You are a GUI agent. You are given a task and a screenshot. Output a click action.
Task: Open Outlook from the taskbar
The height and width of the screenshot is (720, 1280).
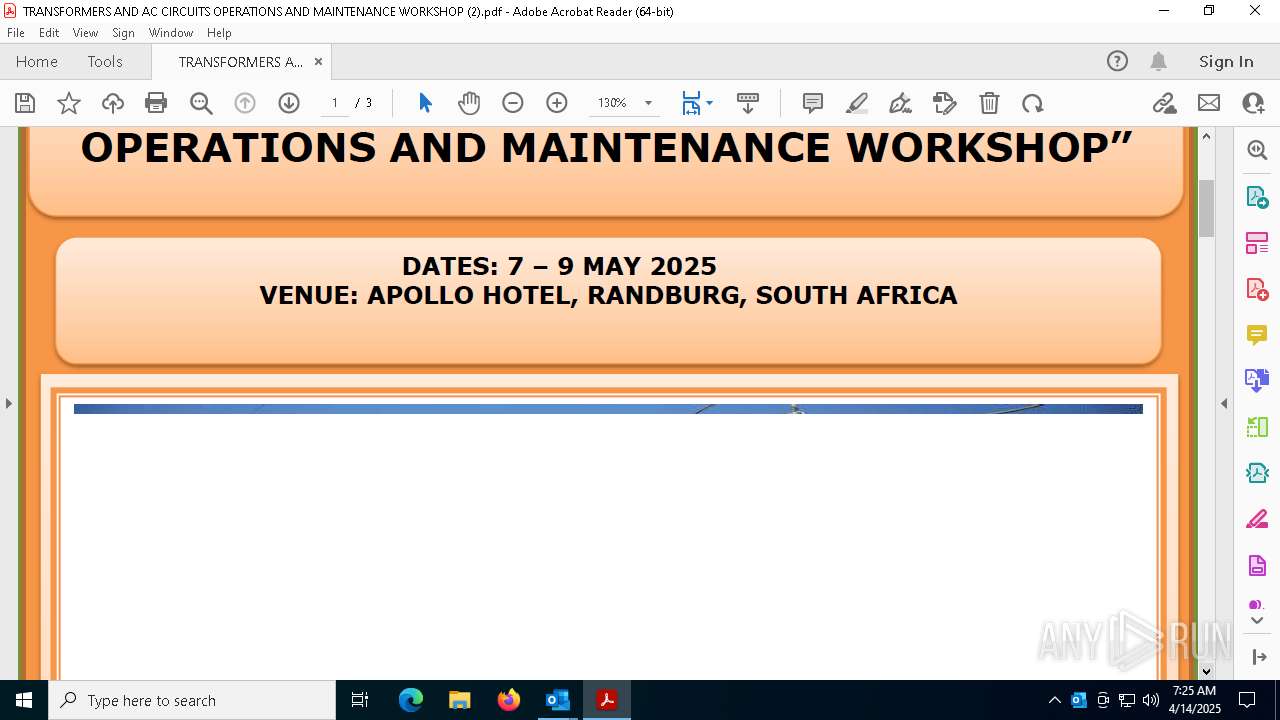pos(557,700)
